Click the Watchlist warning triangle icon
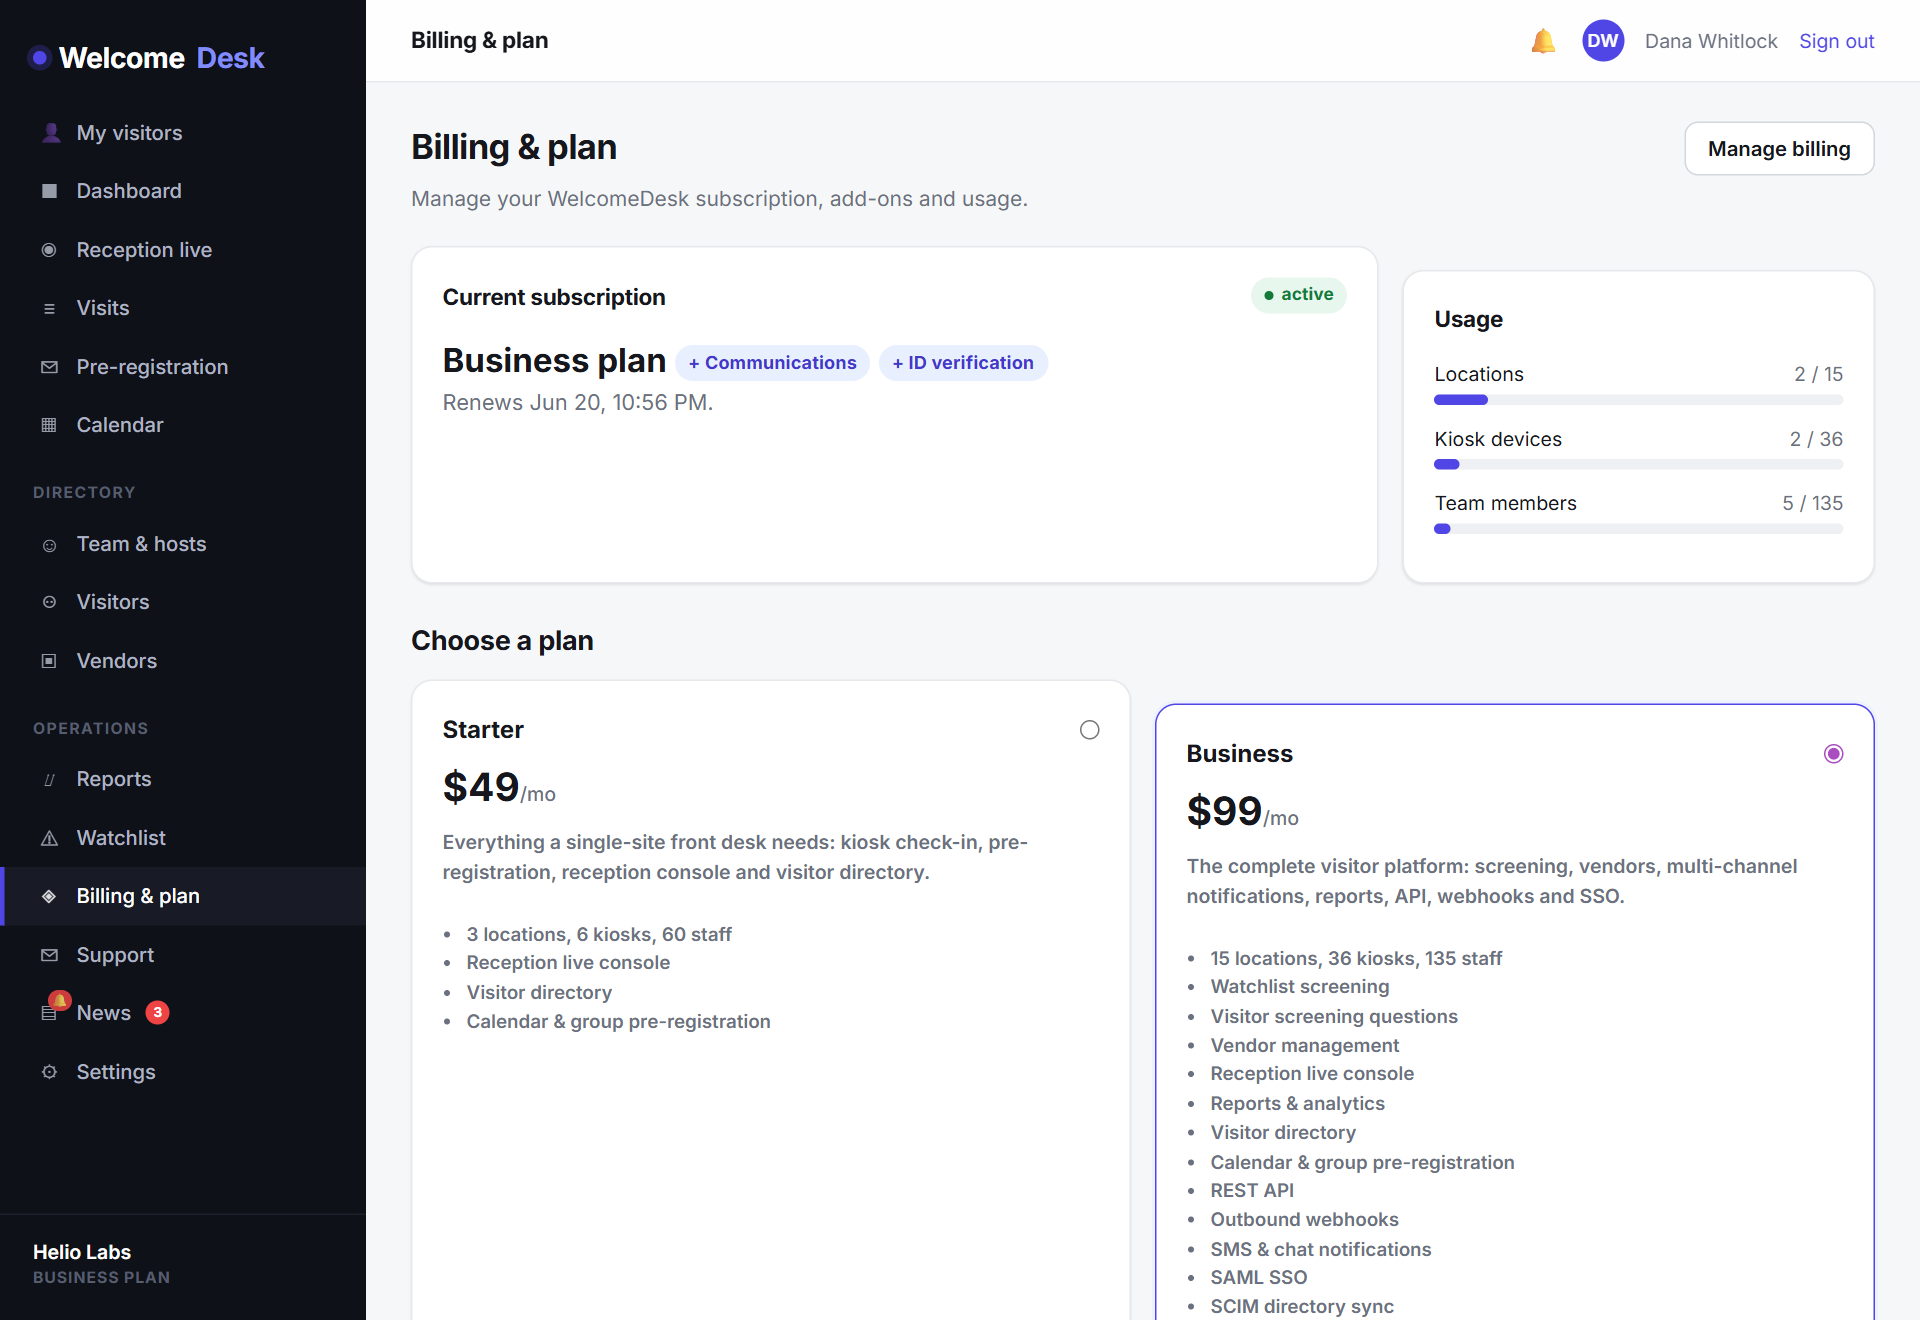This screenshot has height=1320, width=1920. (x=49, y=838)
